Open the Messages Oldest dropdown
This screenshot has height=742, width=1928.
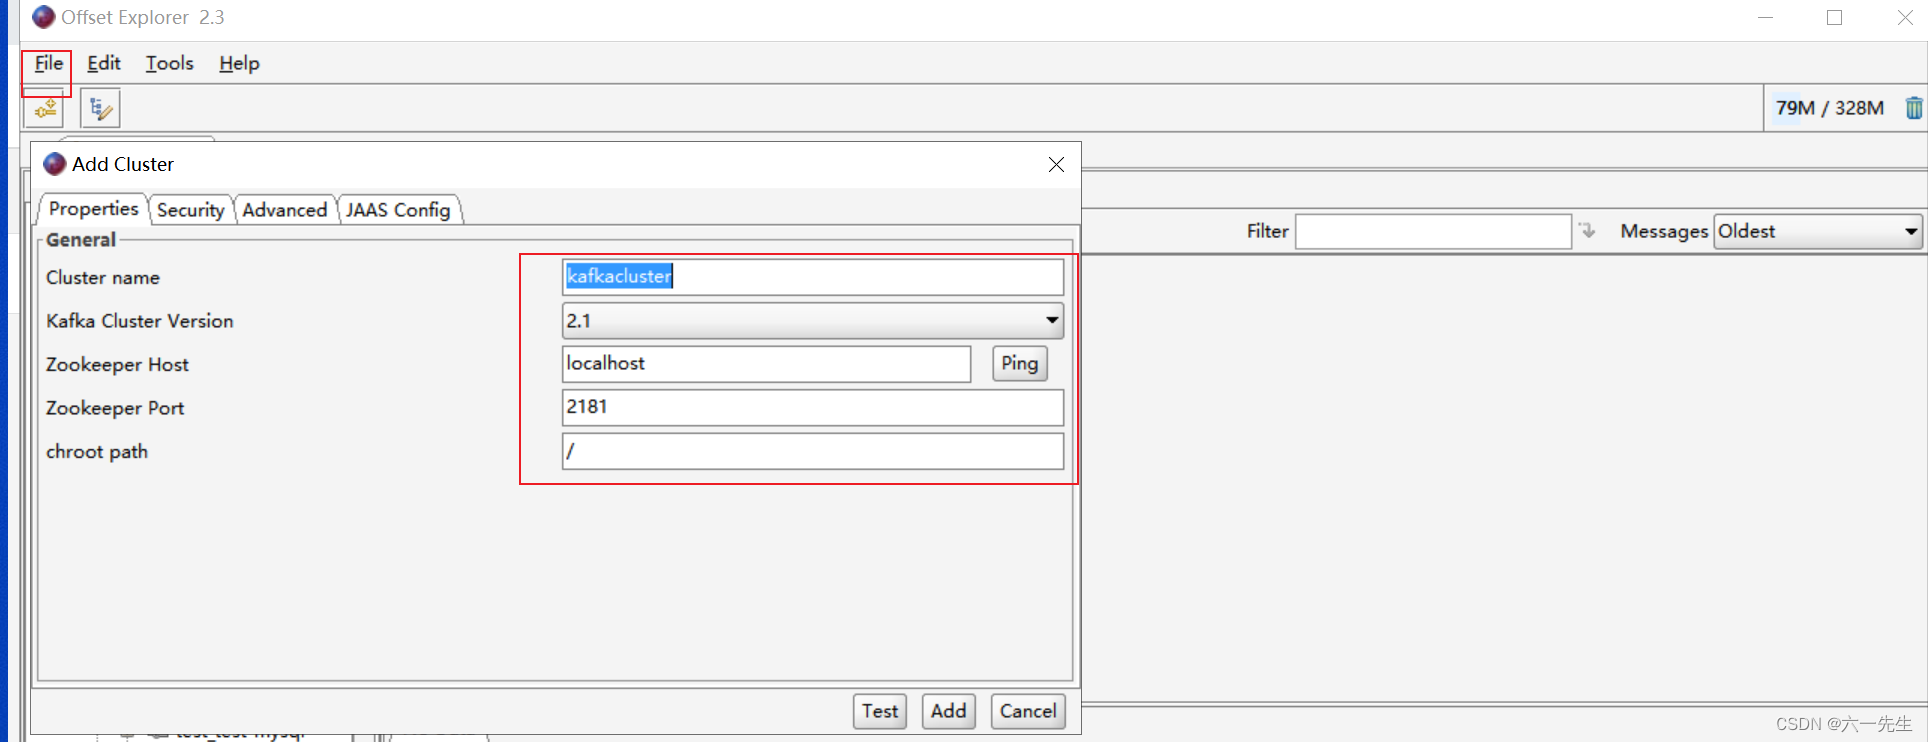(x=1818, y=231)
